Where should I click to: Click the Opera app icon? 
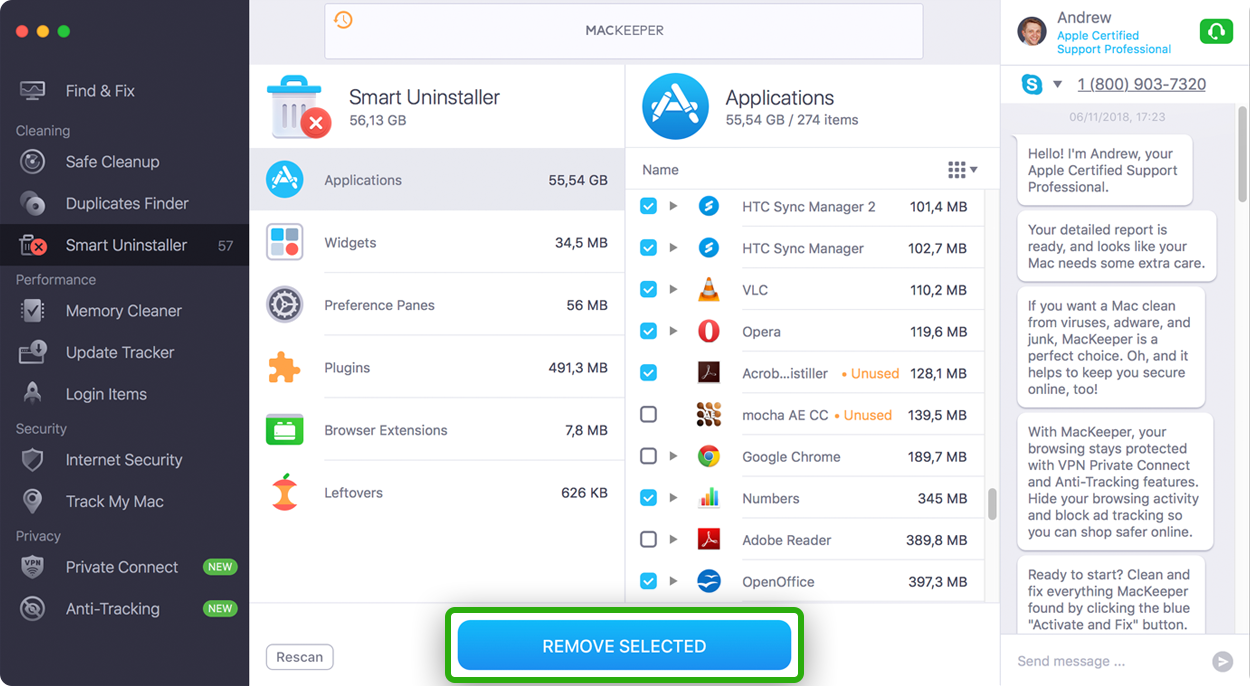709,331
